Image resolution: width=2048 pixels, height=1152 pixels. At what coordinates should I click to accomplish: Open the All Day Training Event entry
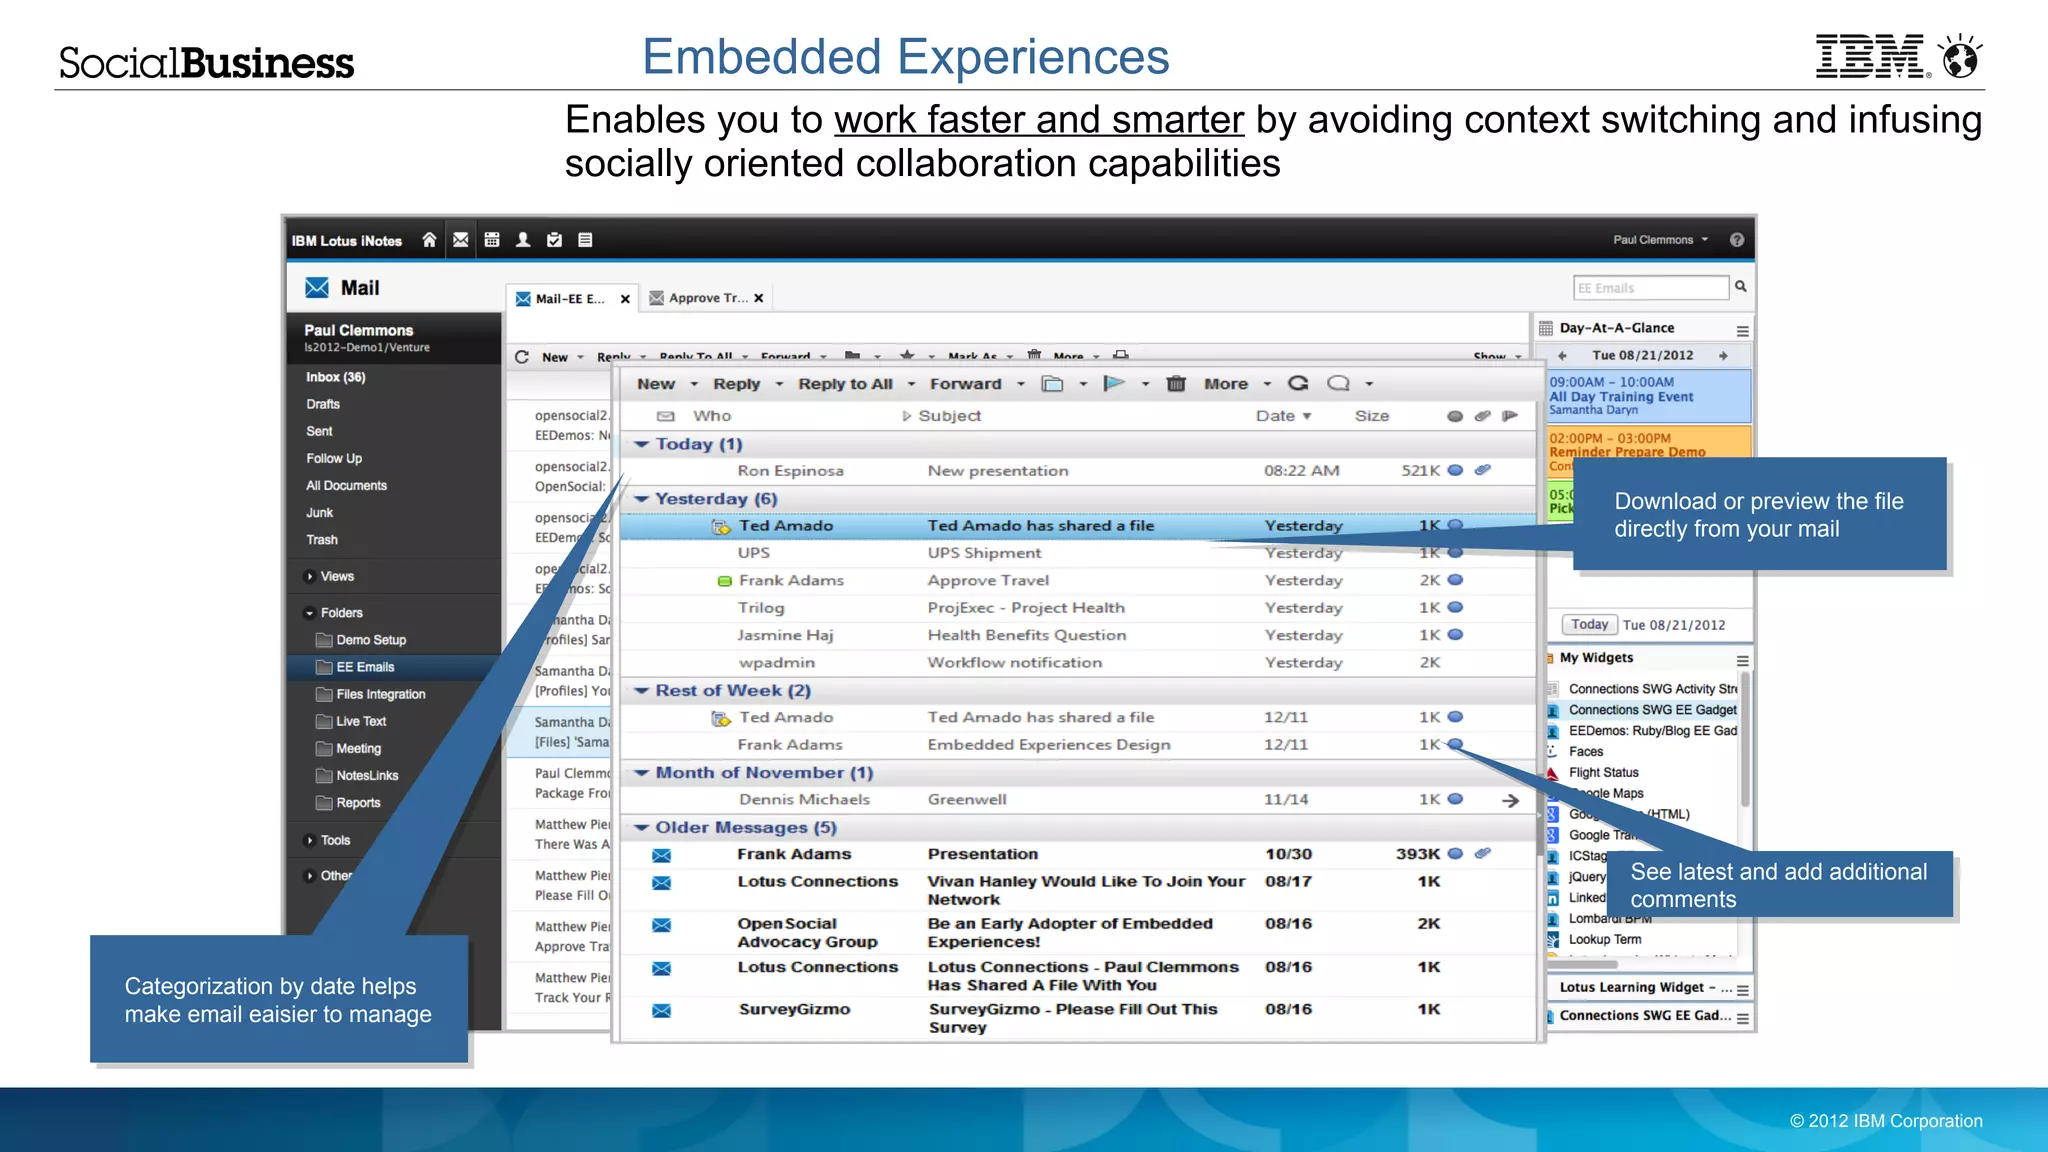tap(1649, 396)
